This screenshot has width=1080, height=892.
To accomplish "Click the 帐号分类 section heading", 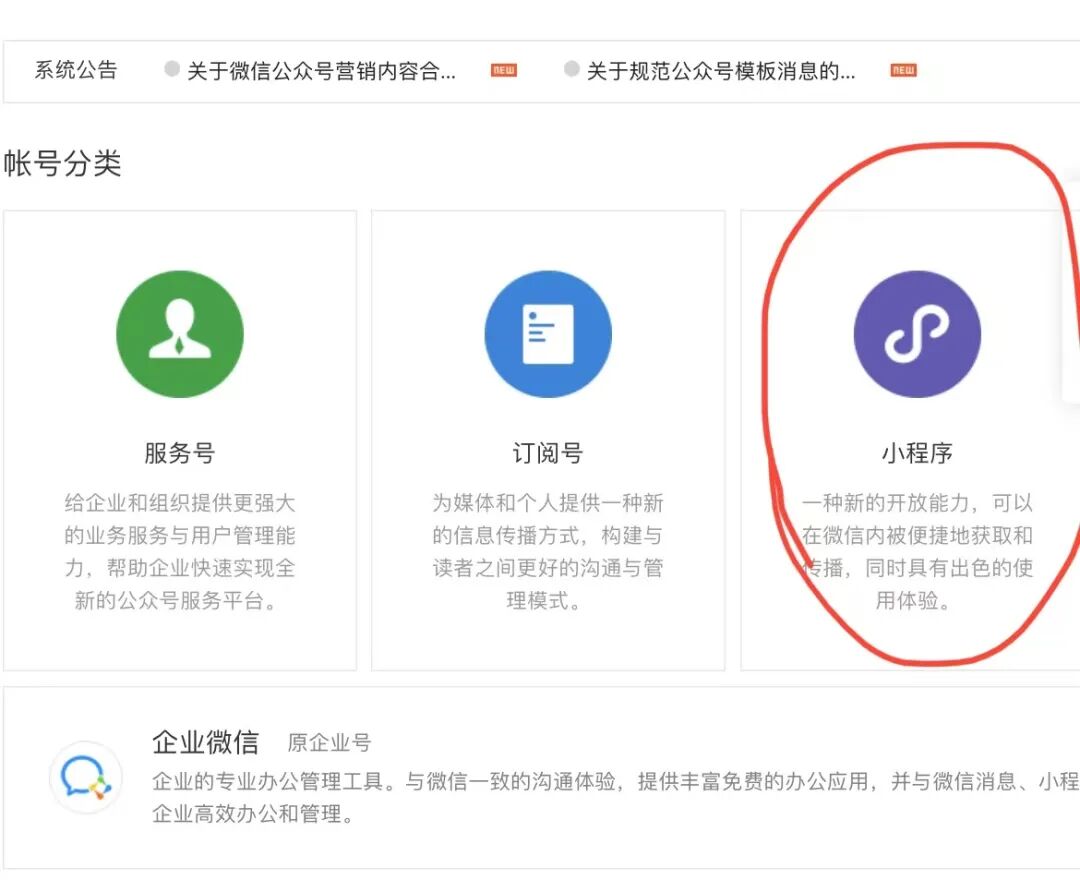I will tap(62, 164).
